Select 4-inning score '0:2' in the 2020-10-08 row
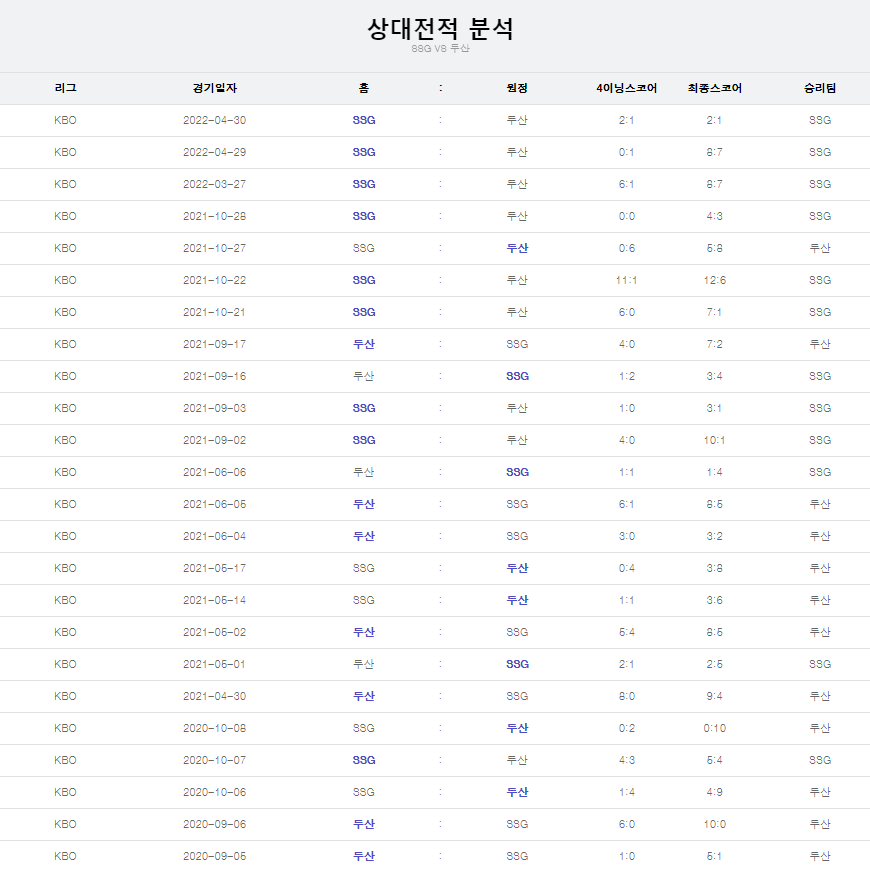 [626, 729]
